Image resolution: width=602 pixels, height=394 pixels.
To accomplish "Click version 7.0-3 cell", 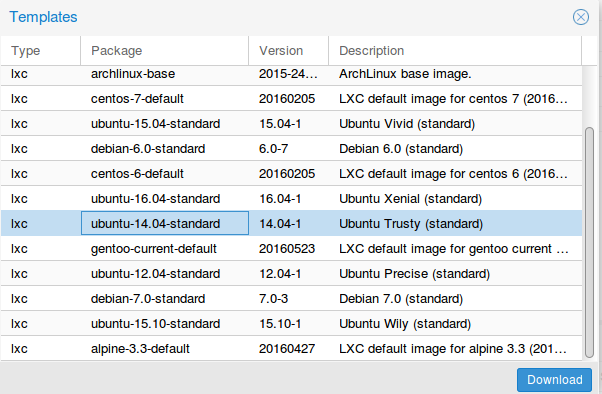I will 273,298.
